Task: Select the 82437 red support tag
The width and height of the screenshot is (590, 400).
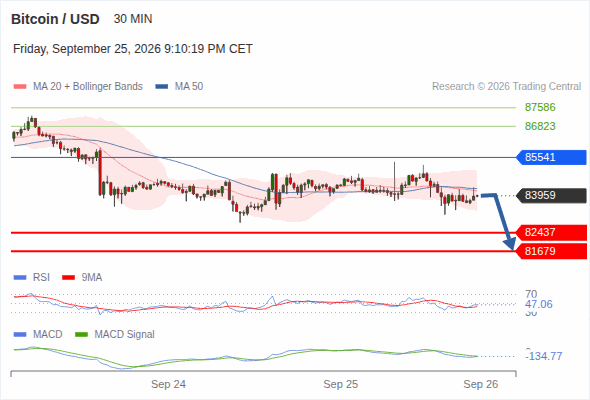Action: (551, 233)
